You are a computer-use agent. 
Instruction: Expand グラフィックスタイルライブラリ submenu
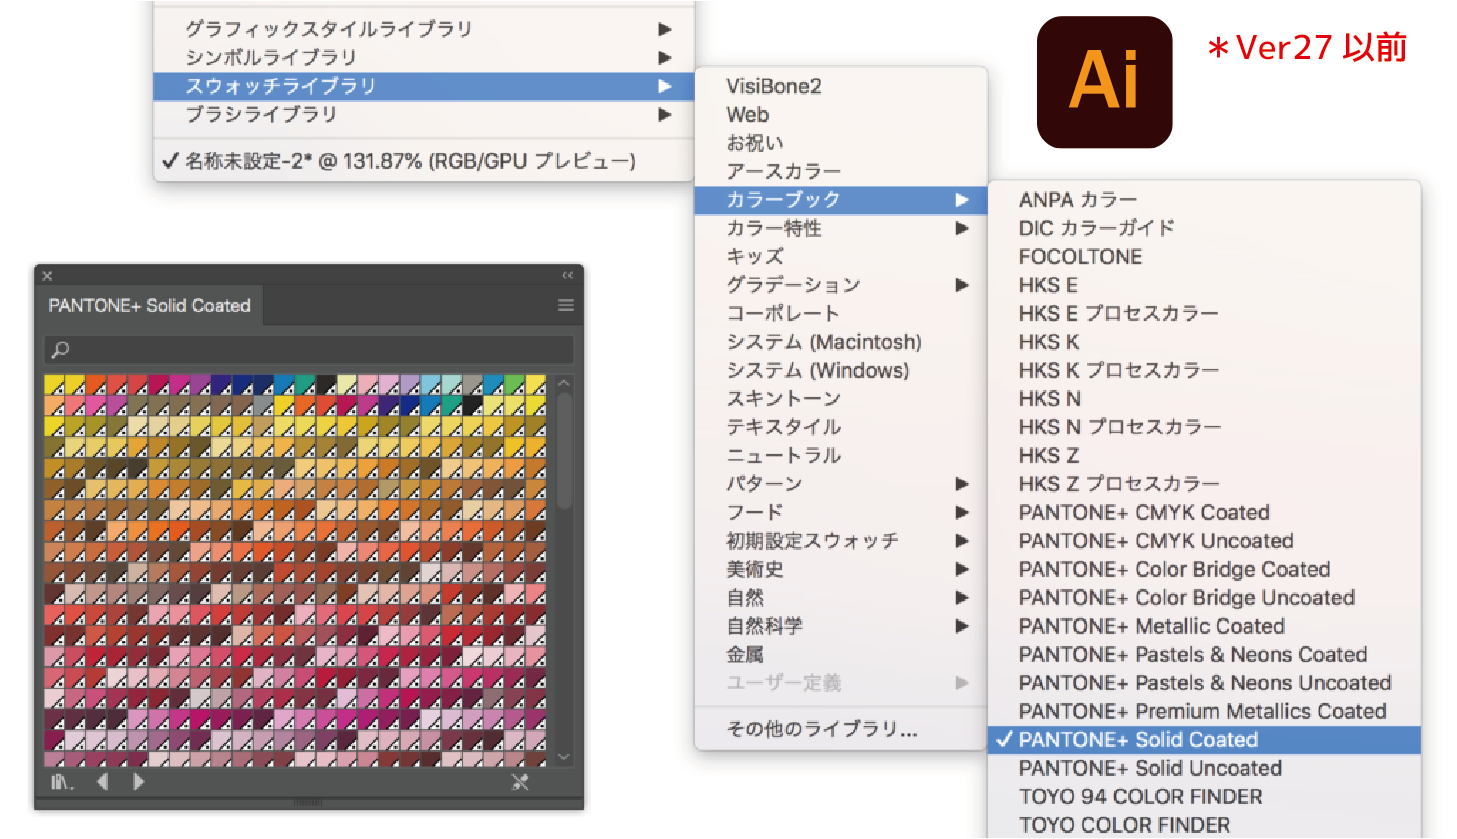coord(423,29)
